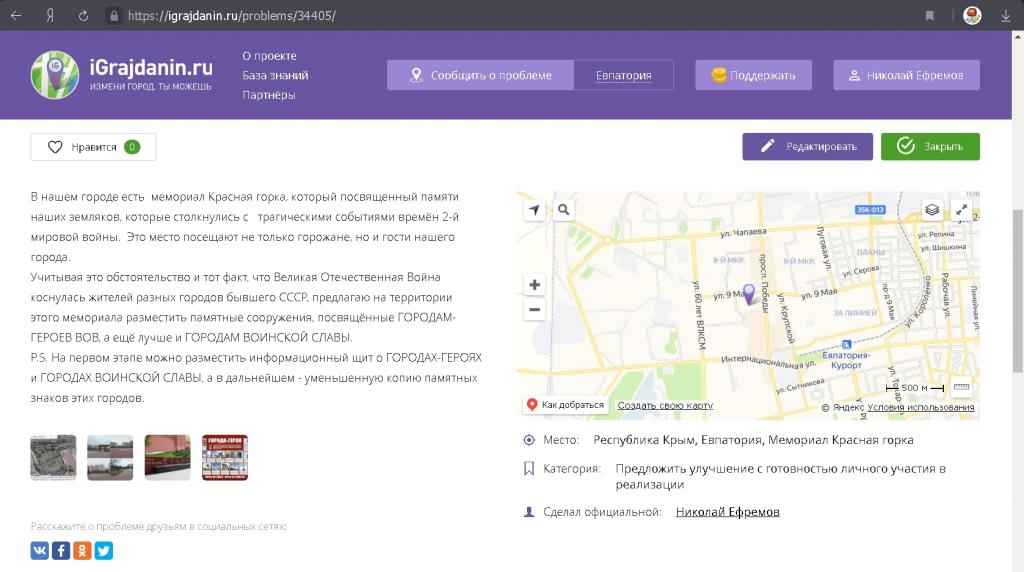Share the problem on Facebook
This screenshot has height=572, width=1024.
pos(61,550)
